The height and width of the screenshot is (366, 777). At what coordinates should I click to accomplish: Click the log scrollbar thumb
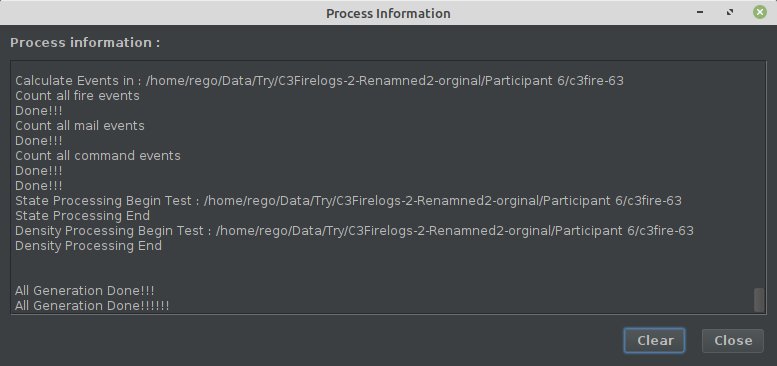coord(759,300)
